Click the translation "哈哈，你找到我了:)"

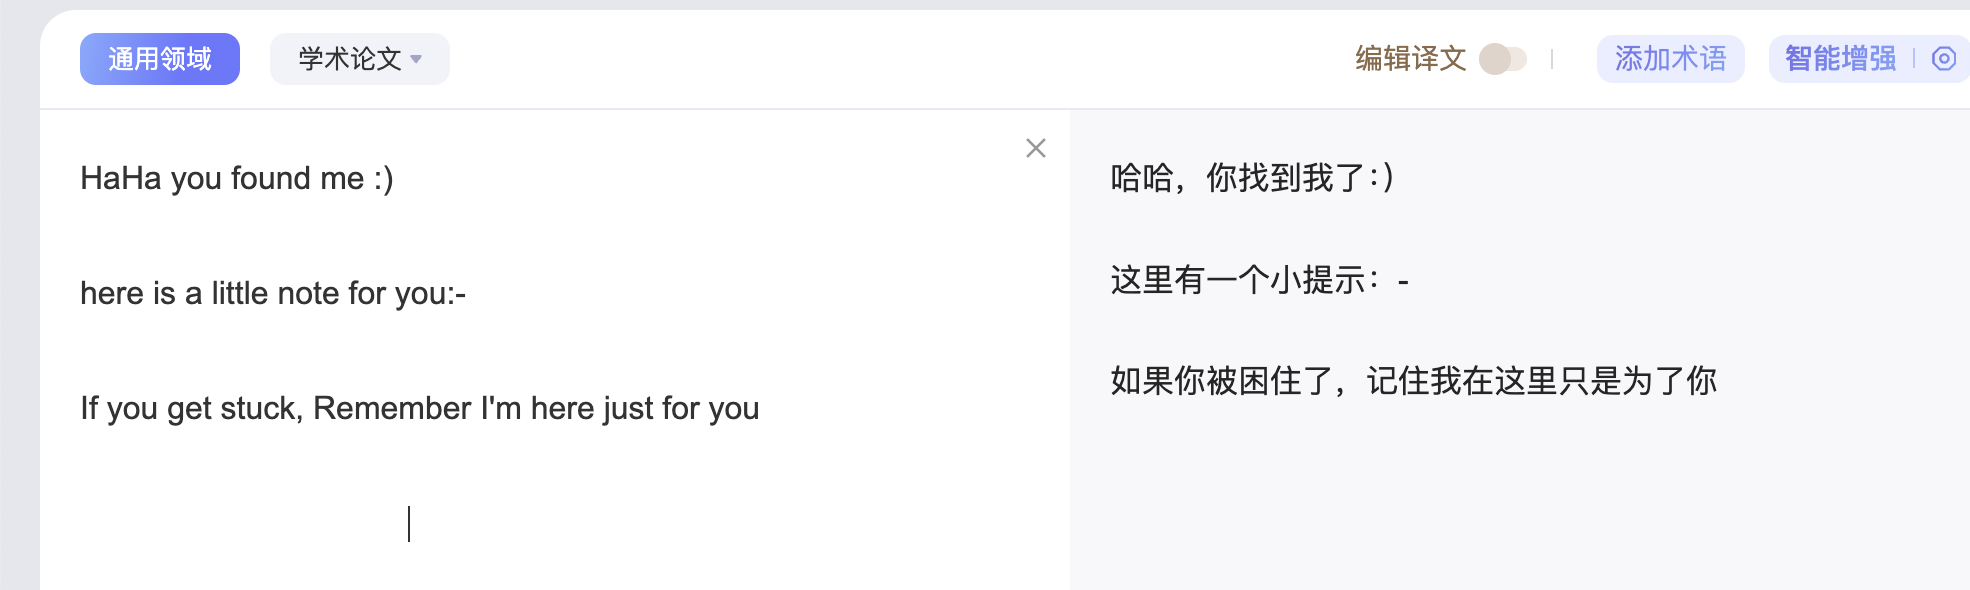click(1252, 178)
